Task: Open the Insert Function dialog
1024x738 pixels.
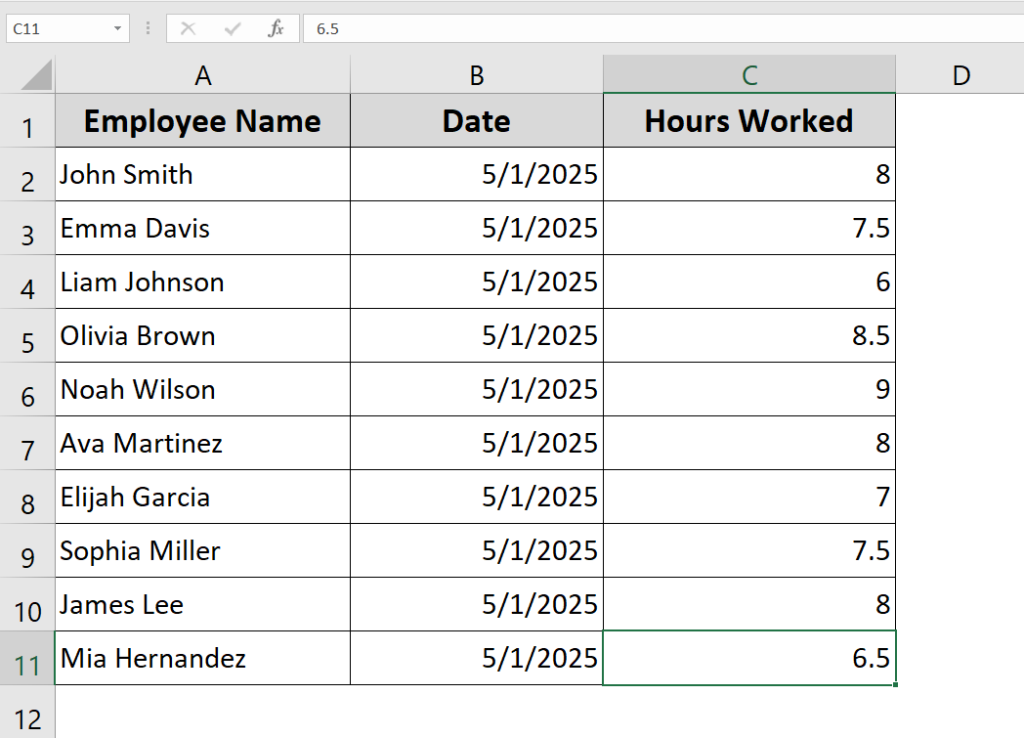Action: pos(277,28)
